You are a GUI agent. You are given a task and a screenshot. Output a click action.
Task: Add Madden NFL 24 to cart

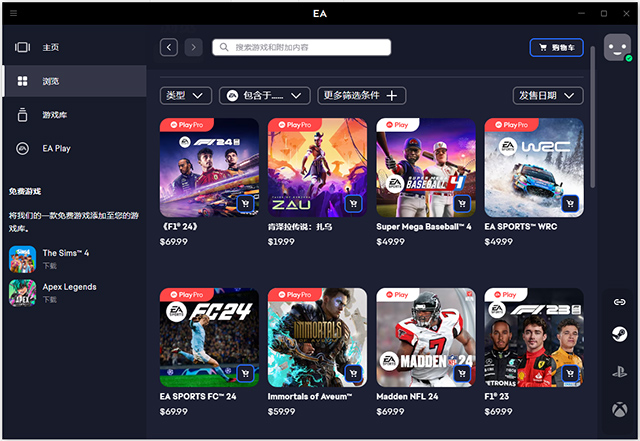click(462, 374)
